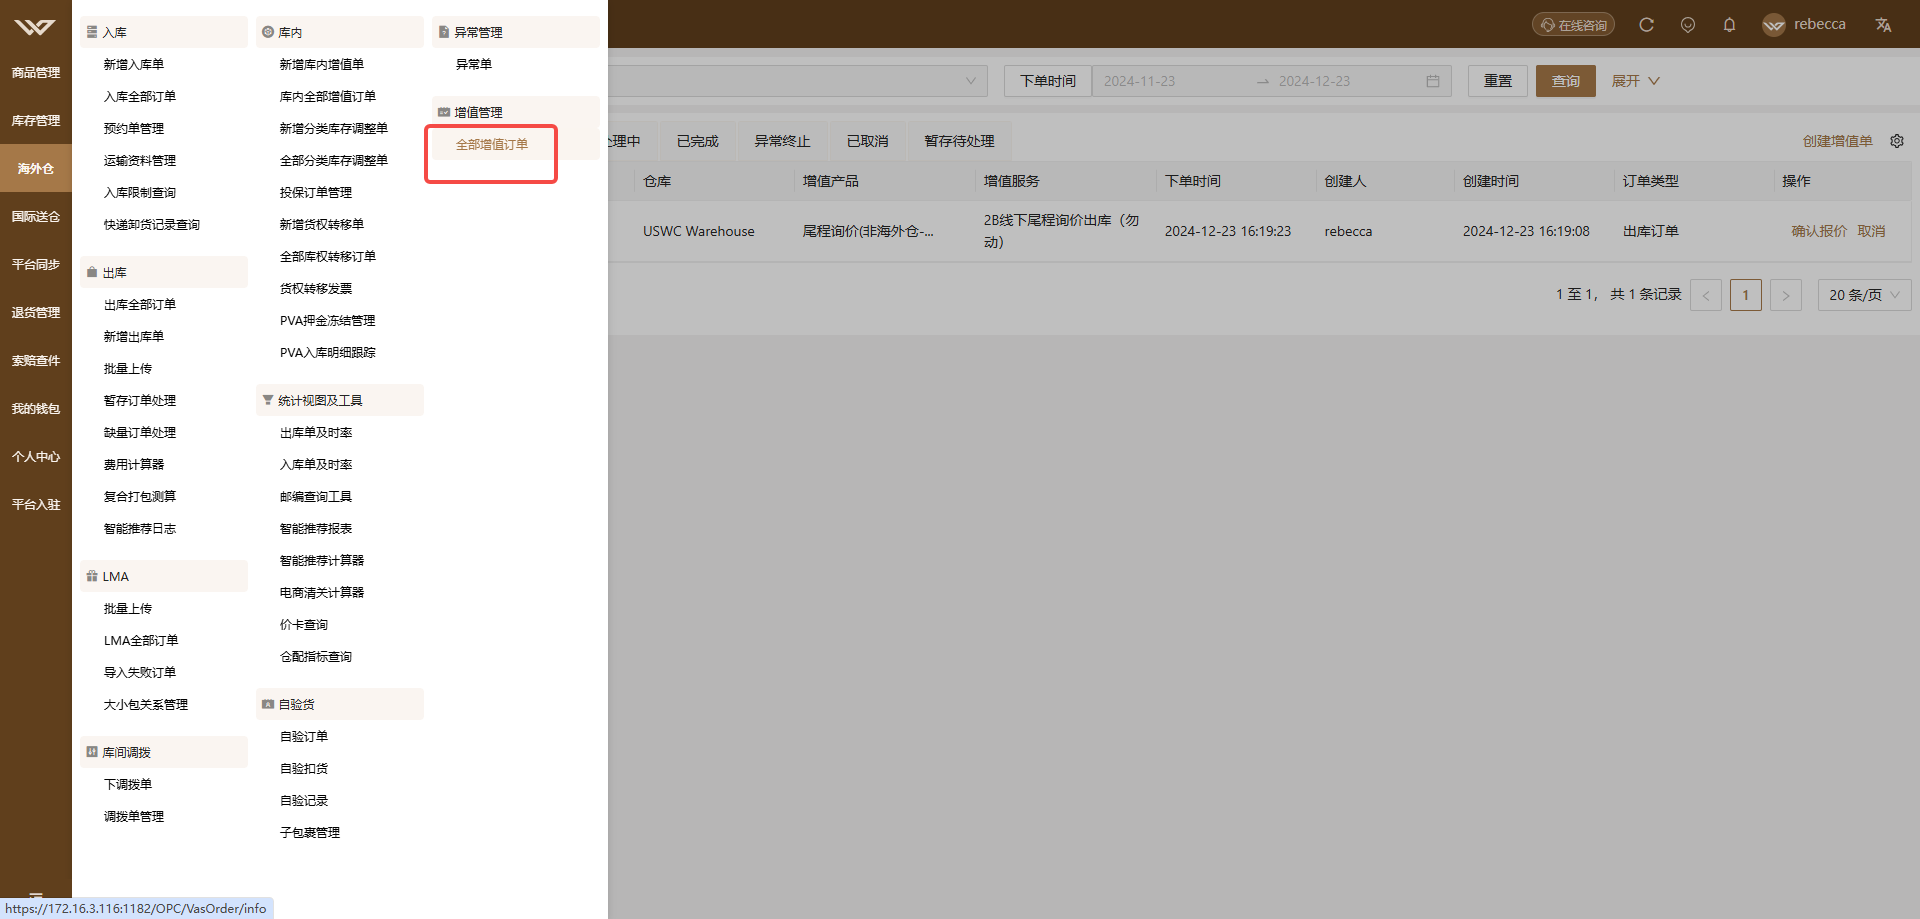Click the language translate icon
1920x919 pixels.
1883,25
